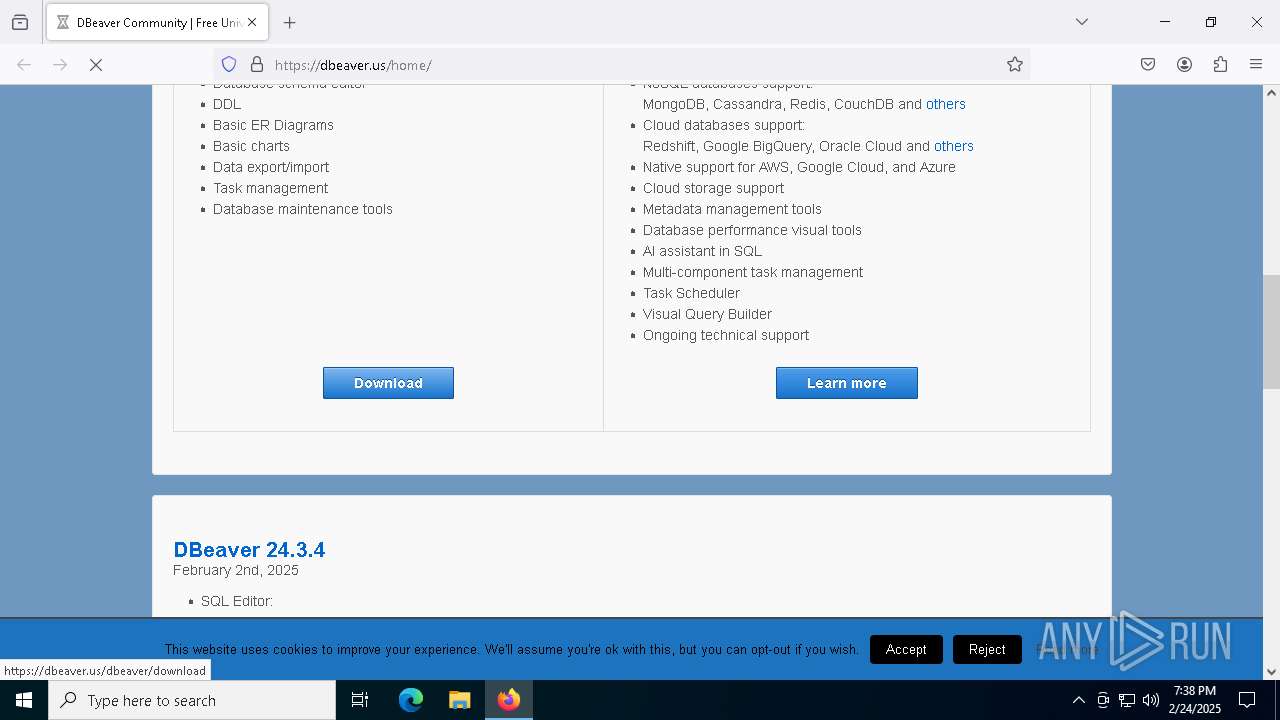
Task: Open the 'others' link after Oracle Cloud
Action: coord(954,146)
